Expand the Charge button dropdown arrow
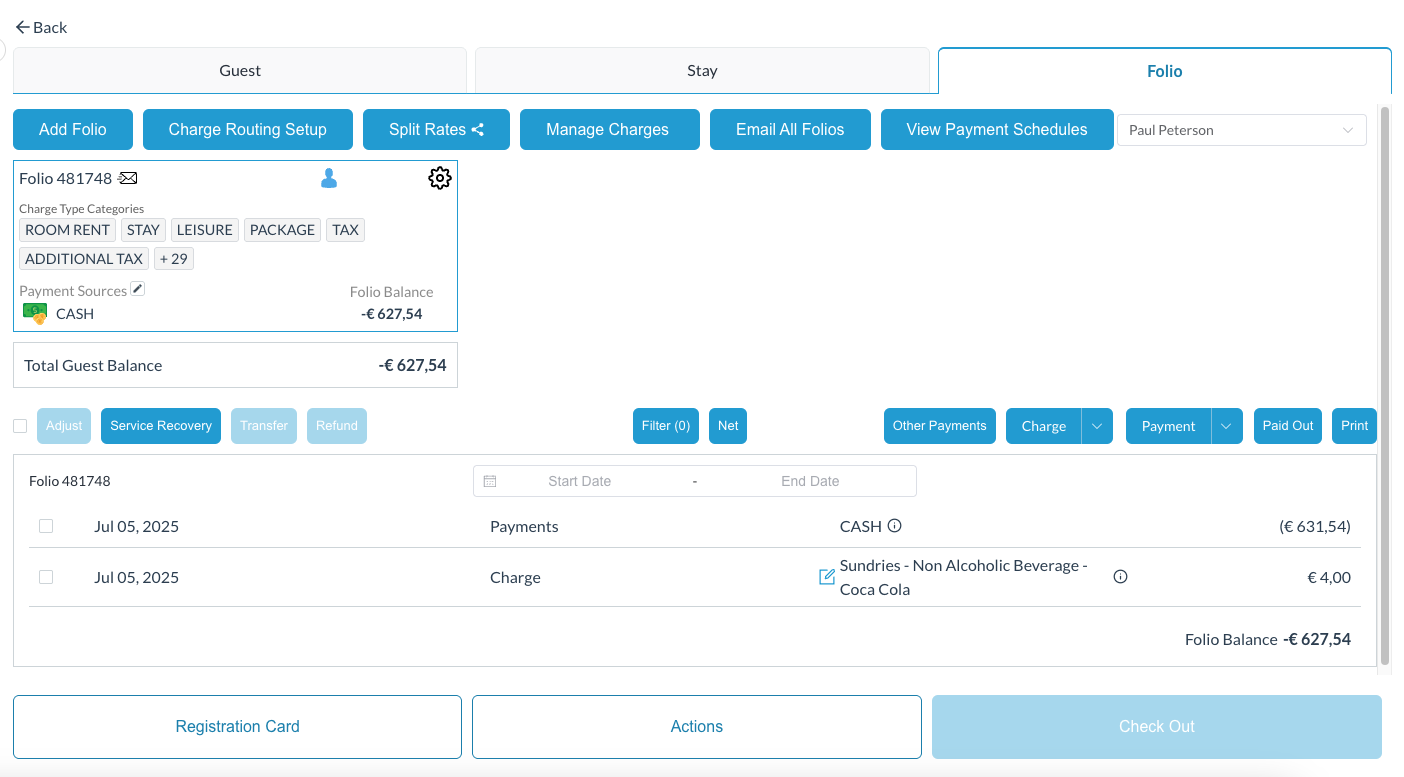This screenshot has height=777, width=1404. [1097, 426]
